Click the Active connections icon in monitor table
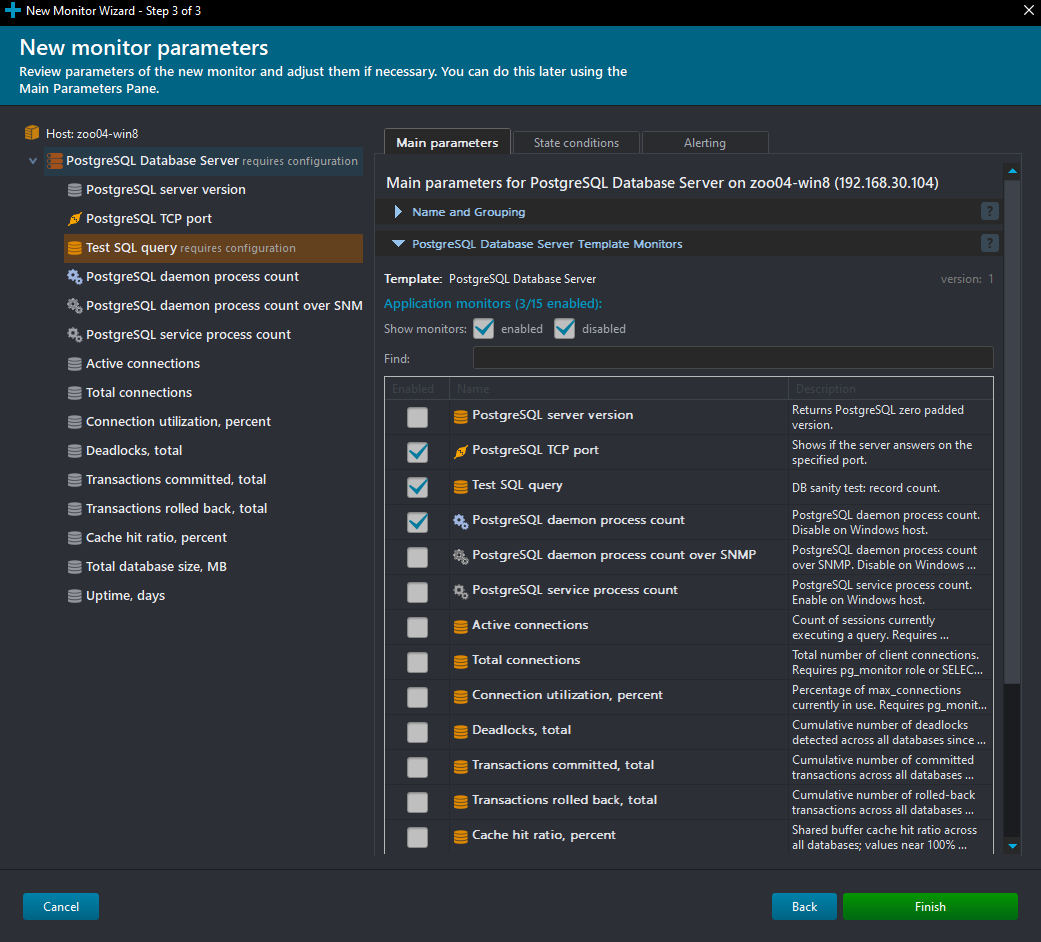This screenshot has height=942, width=1041. [x=461, y=627]
